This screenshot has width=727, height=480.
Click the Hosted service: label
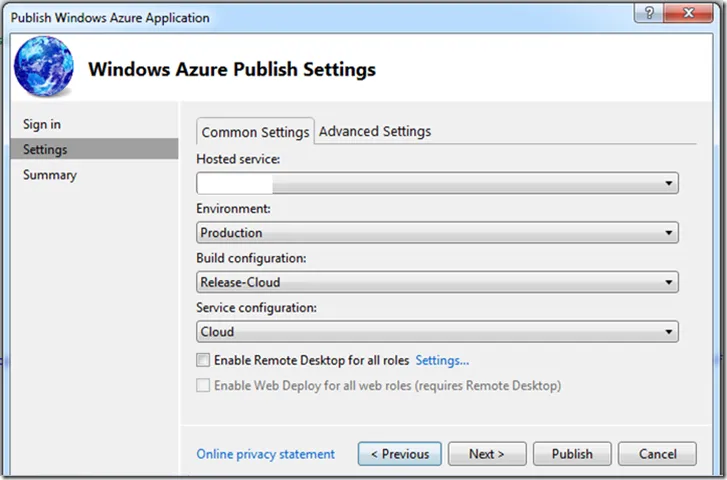click(238, 159)
